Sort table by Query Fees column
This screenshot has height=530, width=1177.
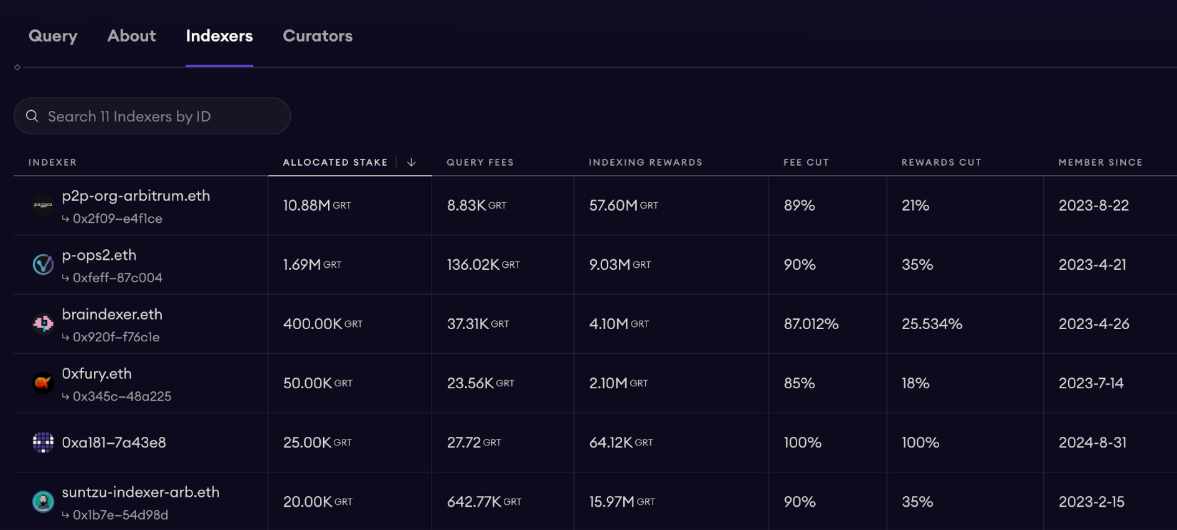coord(480,162)
